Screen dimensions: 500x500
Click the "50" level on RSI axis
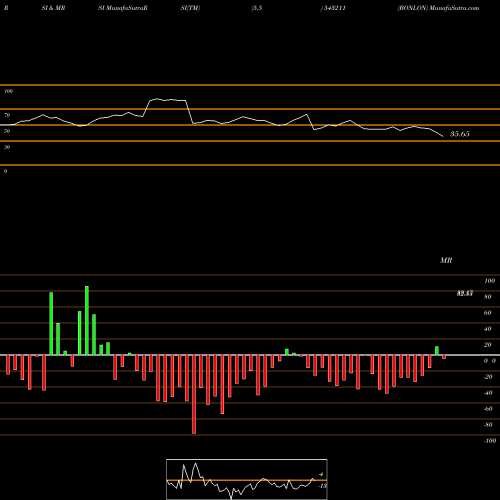7,131
